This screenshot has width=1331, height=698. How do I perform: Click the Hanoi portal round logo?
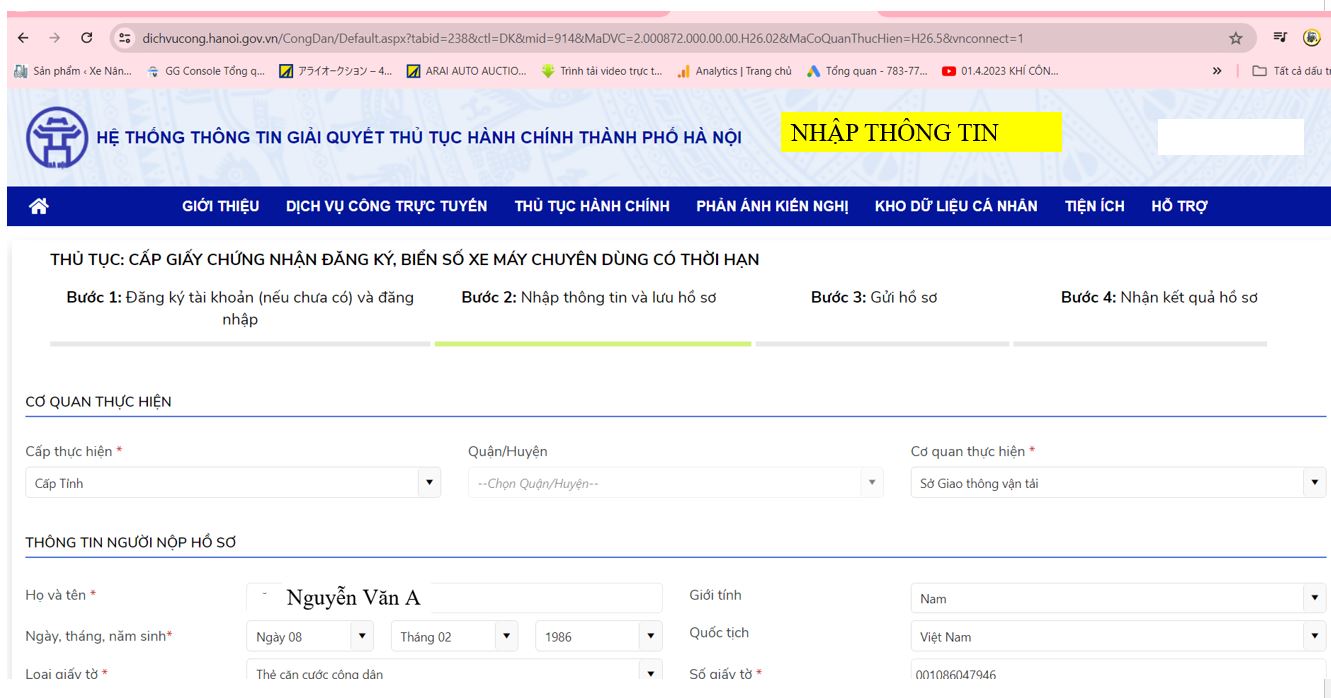point(57,137)
